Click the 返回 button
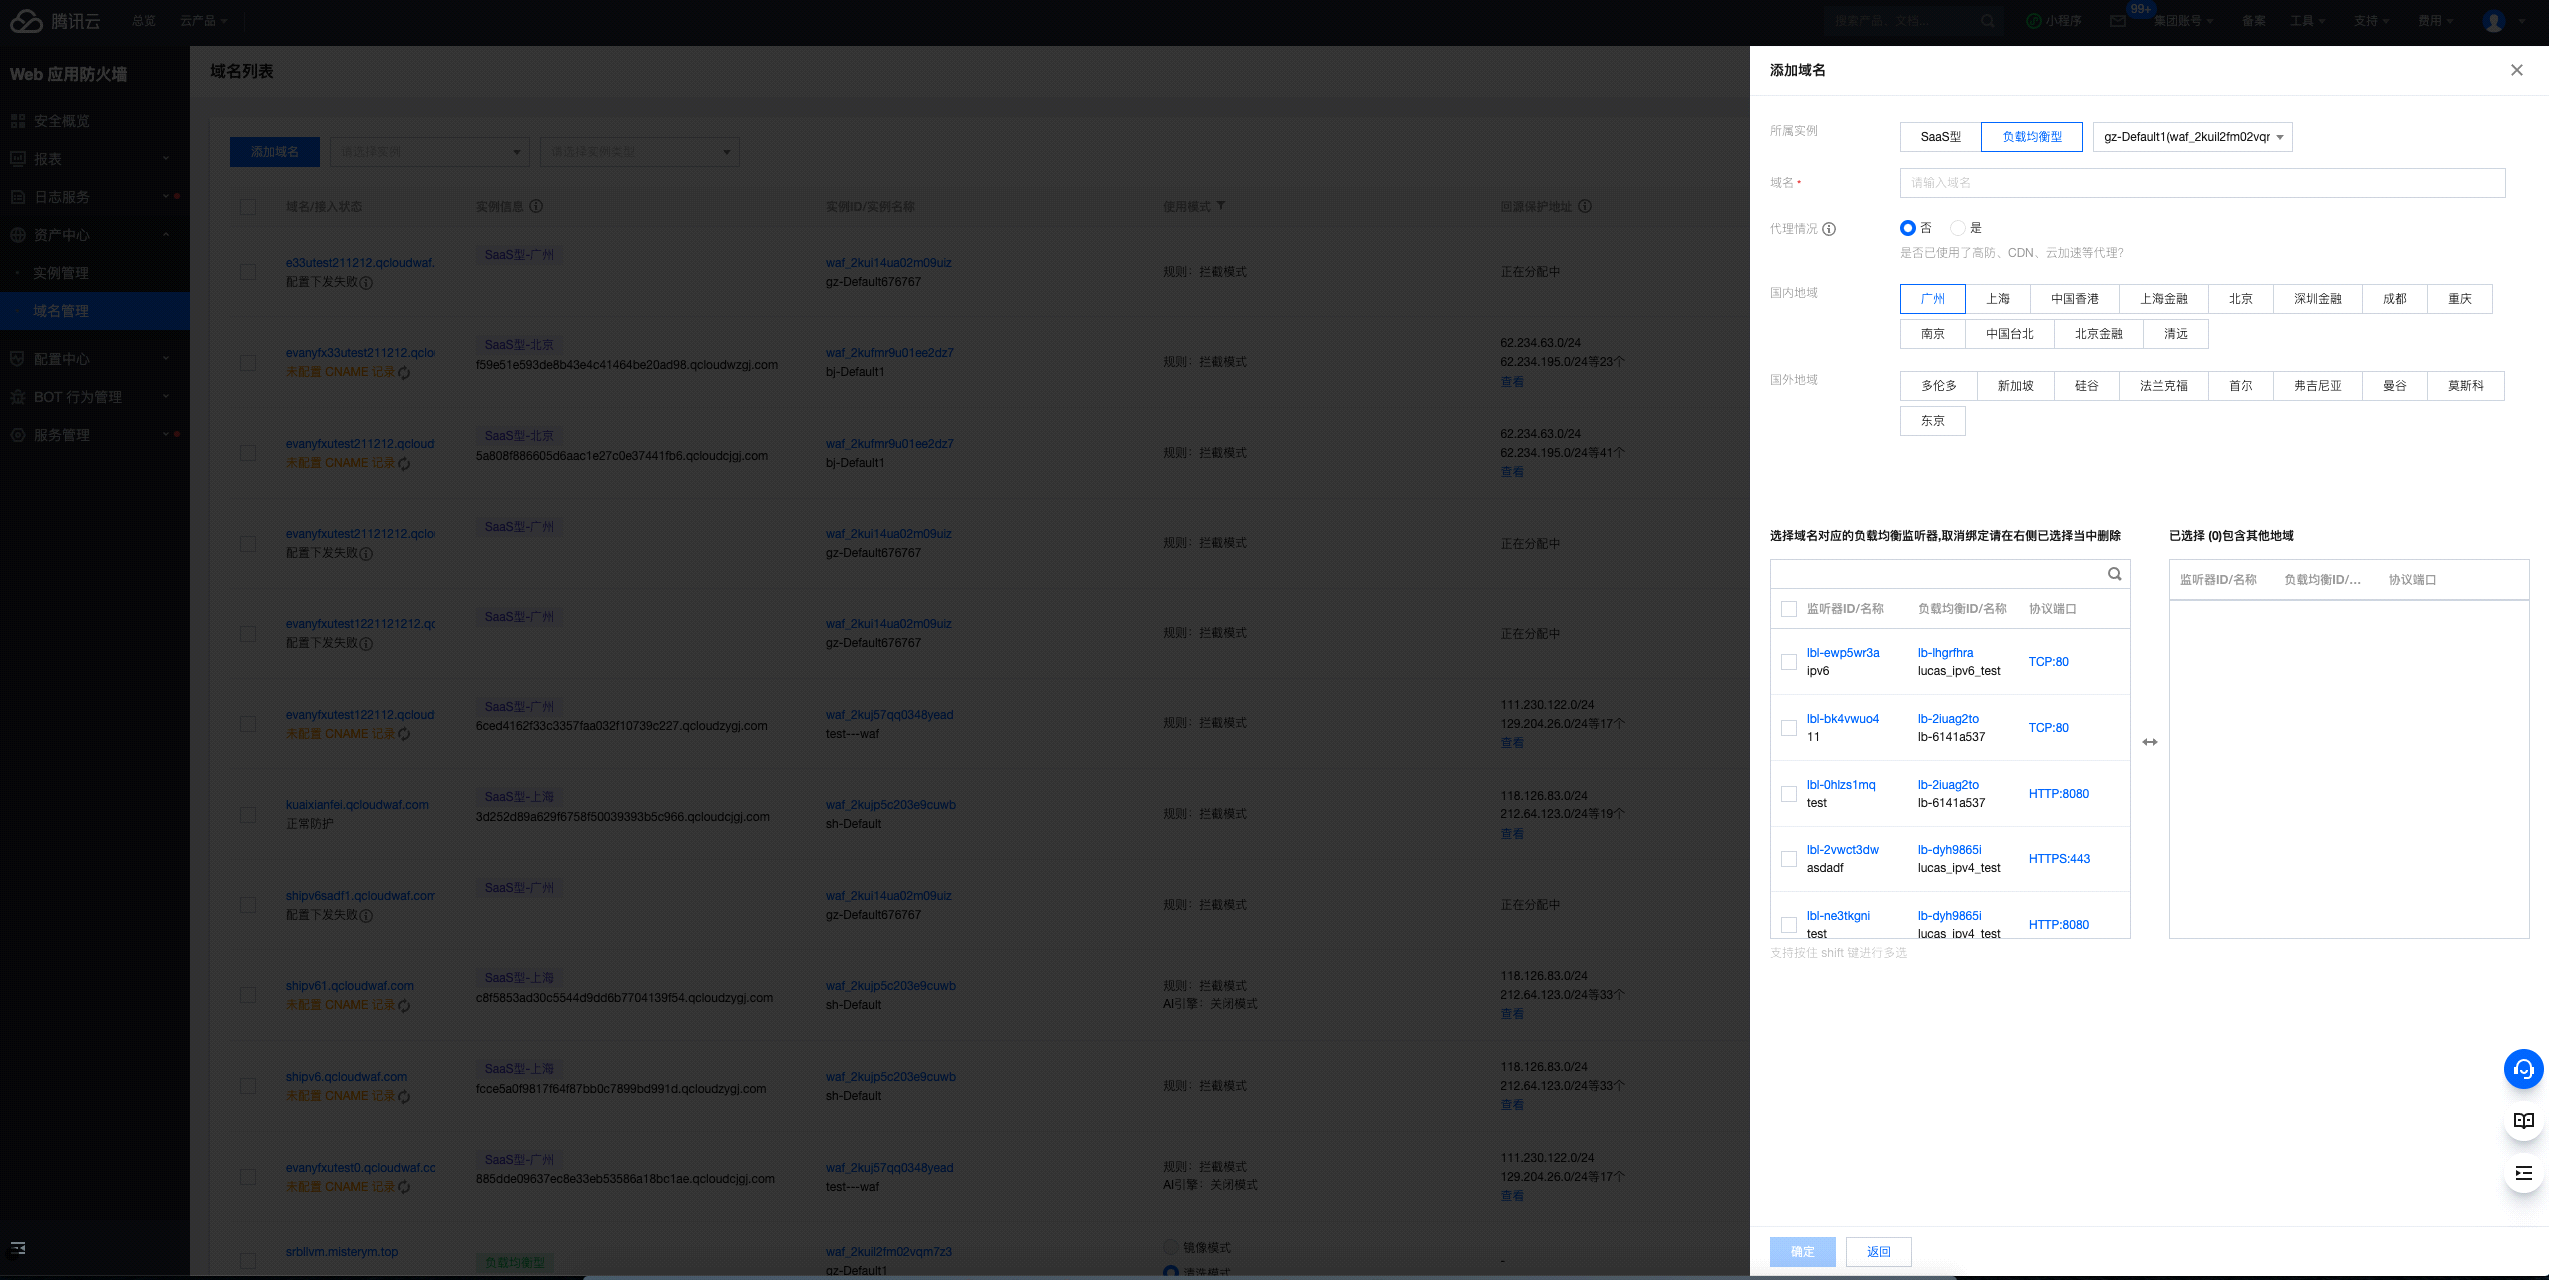The width and height of the screenshot is (2549, 1280). (1878, 1252)
